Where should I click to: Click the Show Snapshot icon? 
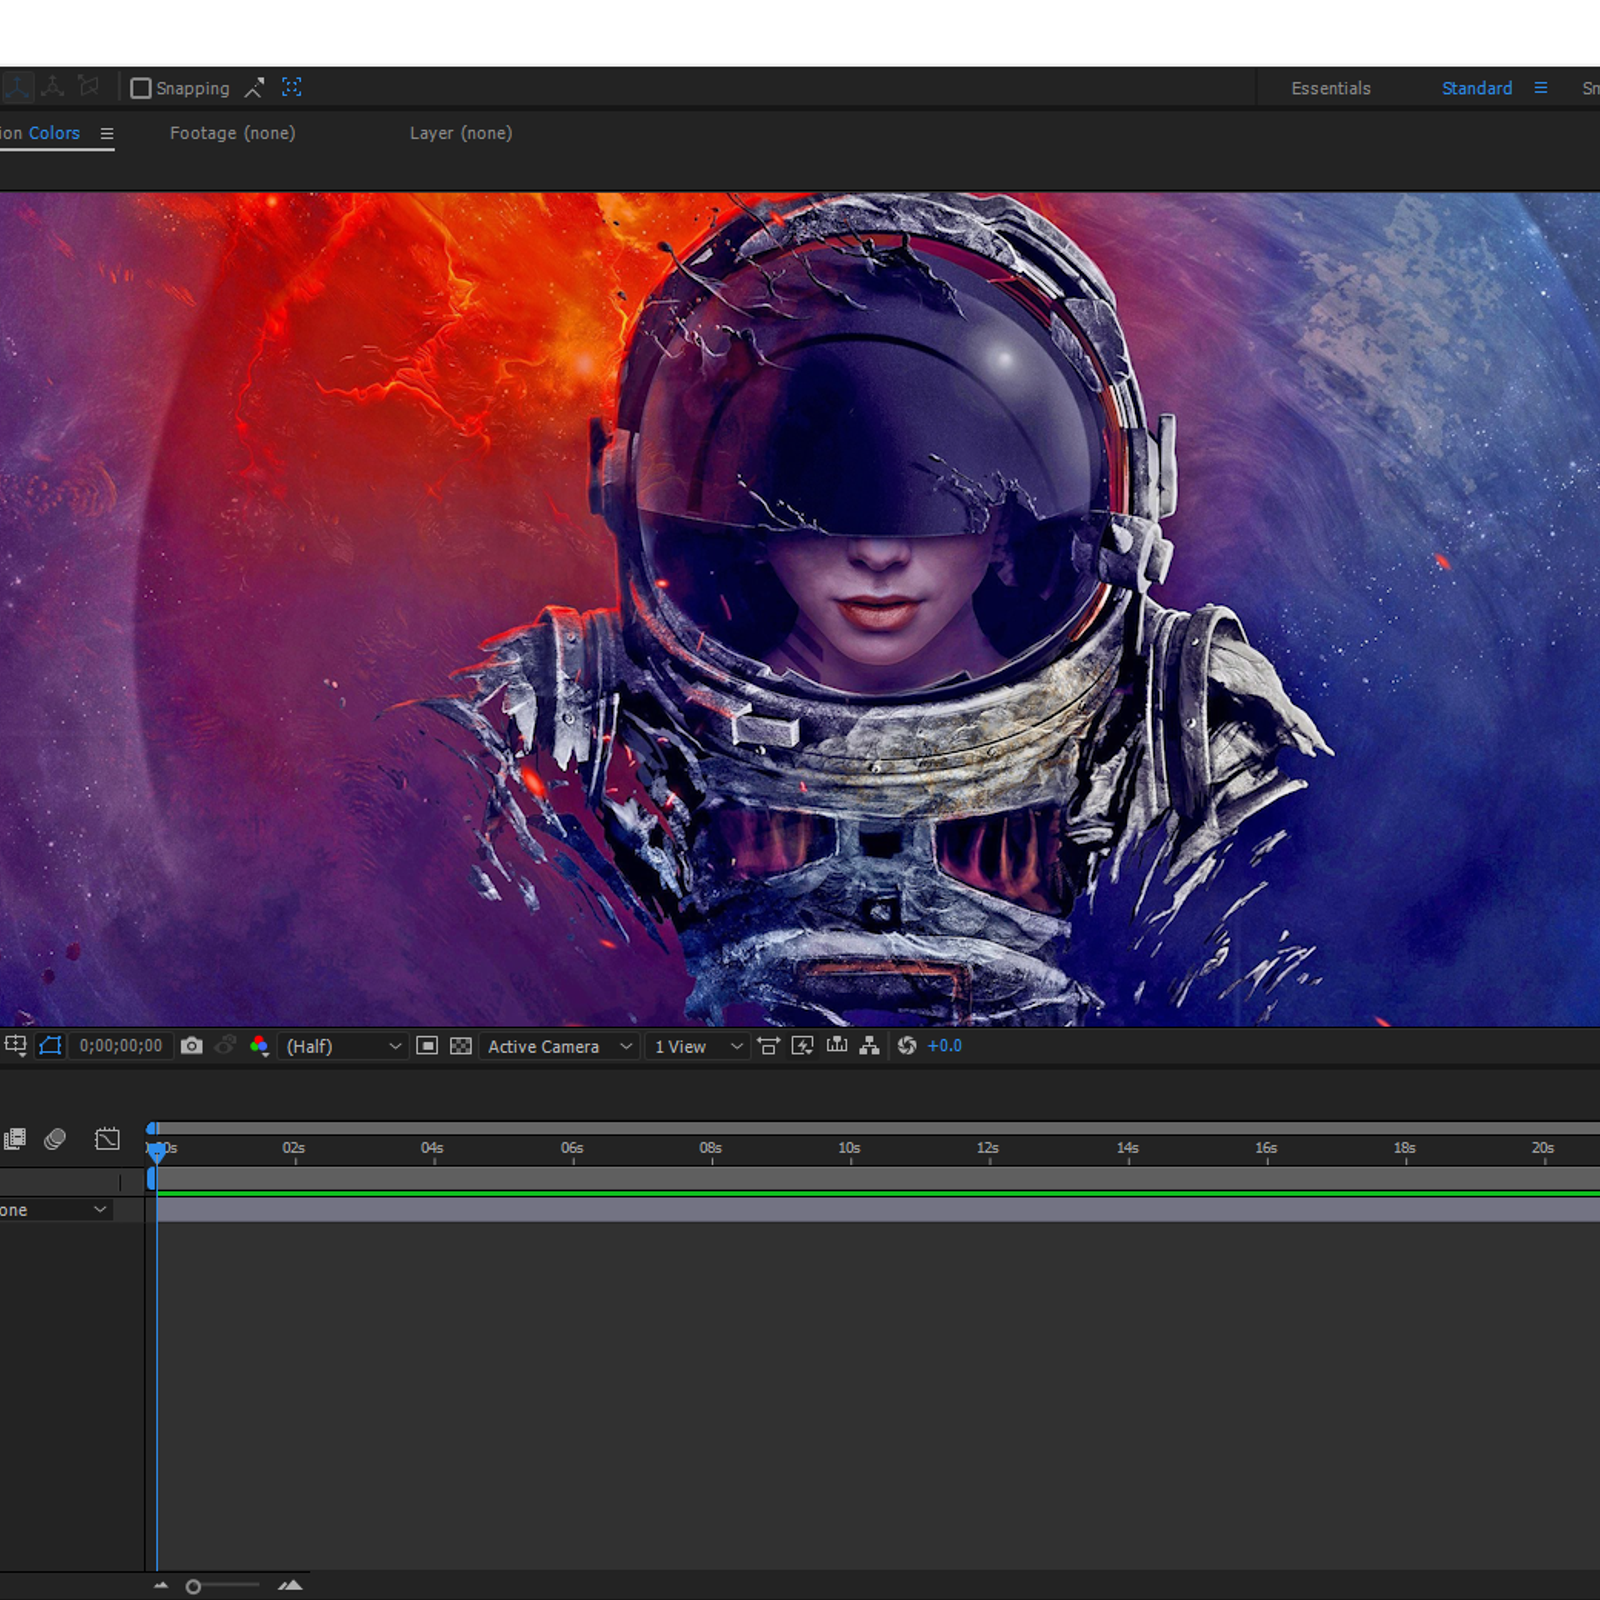[x=226, y=1046]
